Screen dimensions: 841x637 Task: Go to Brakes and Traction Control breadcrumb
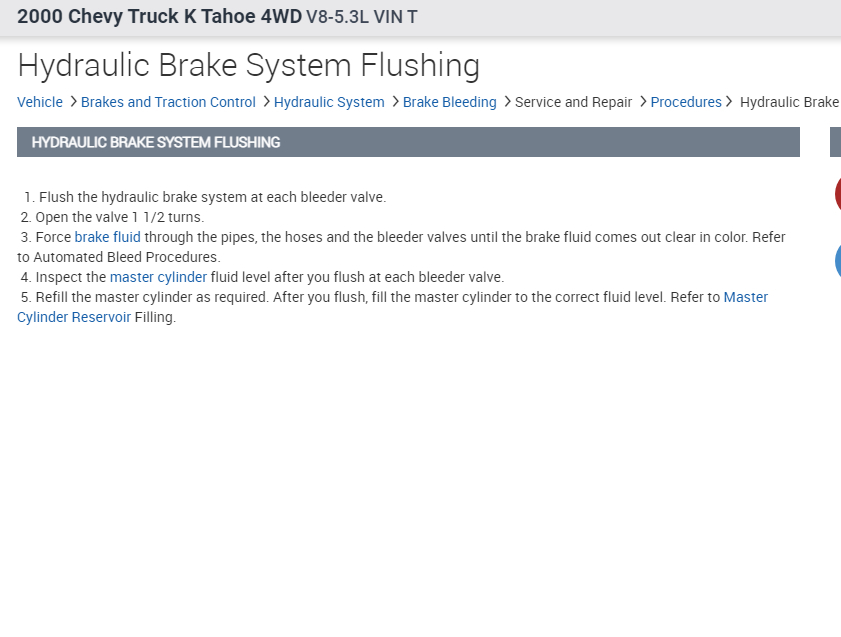tap(168, 102)
